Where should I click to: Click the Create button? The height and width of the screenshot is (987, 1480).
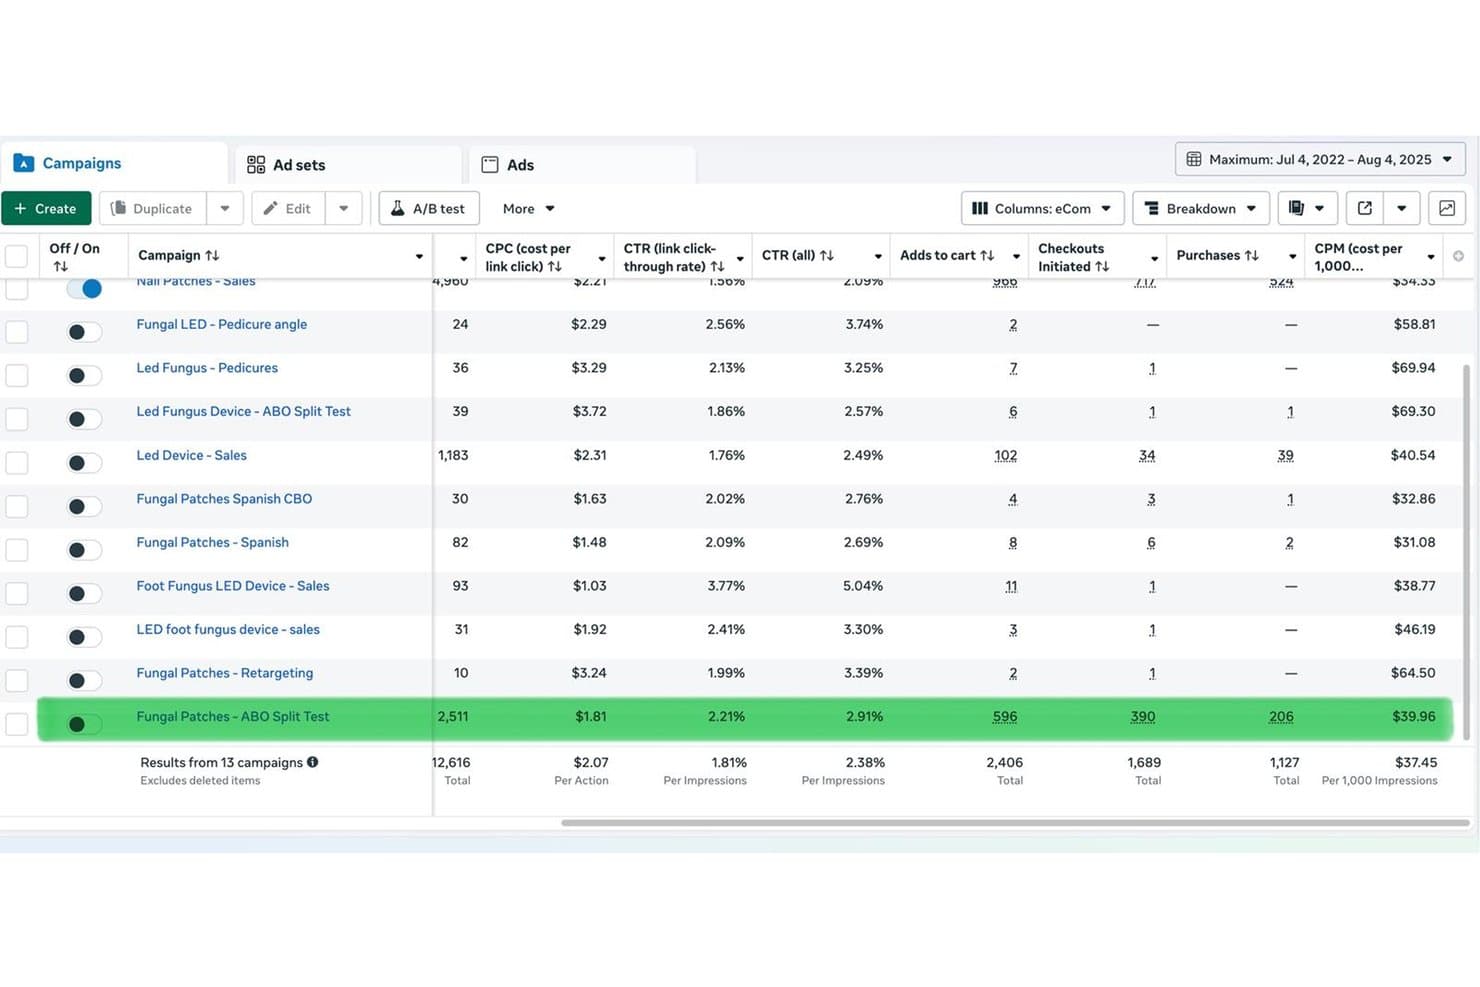click(46, 208)
